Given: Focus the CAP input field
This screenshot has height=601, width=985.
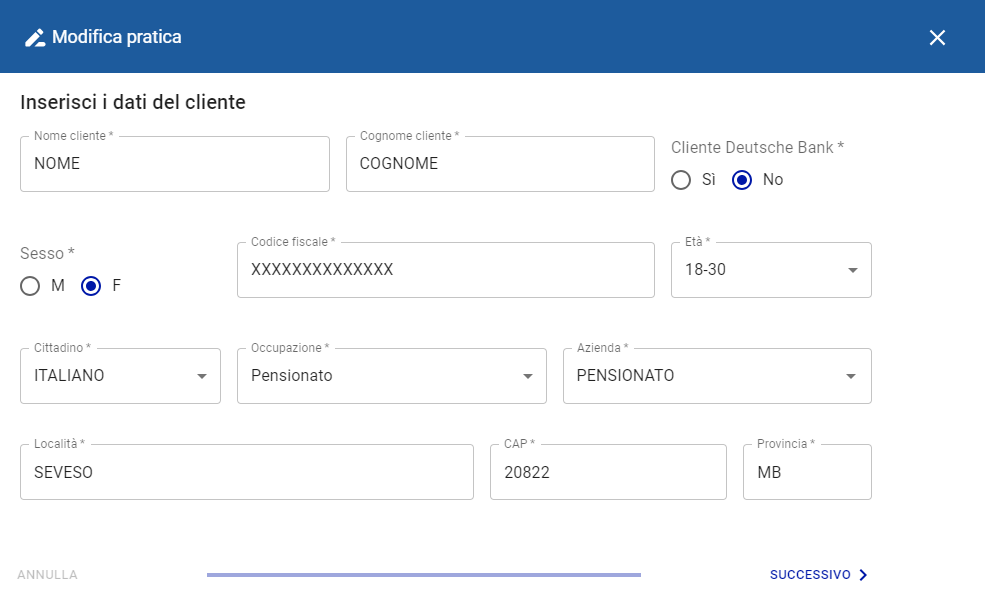Looking at the screenshot, I should 607,472.
